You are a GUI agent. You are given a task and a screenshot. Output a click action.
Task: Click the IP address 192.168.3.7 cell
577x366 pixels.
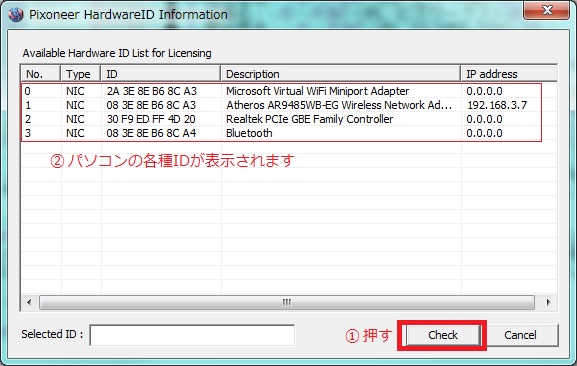coord(497,105)
